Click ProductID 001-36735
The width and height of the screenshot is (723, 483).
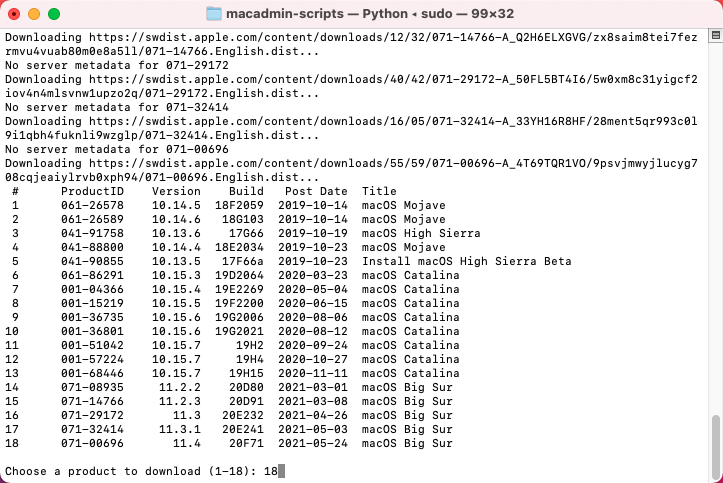coord(92,317)
